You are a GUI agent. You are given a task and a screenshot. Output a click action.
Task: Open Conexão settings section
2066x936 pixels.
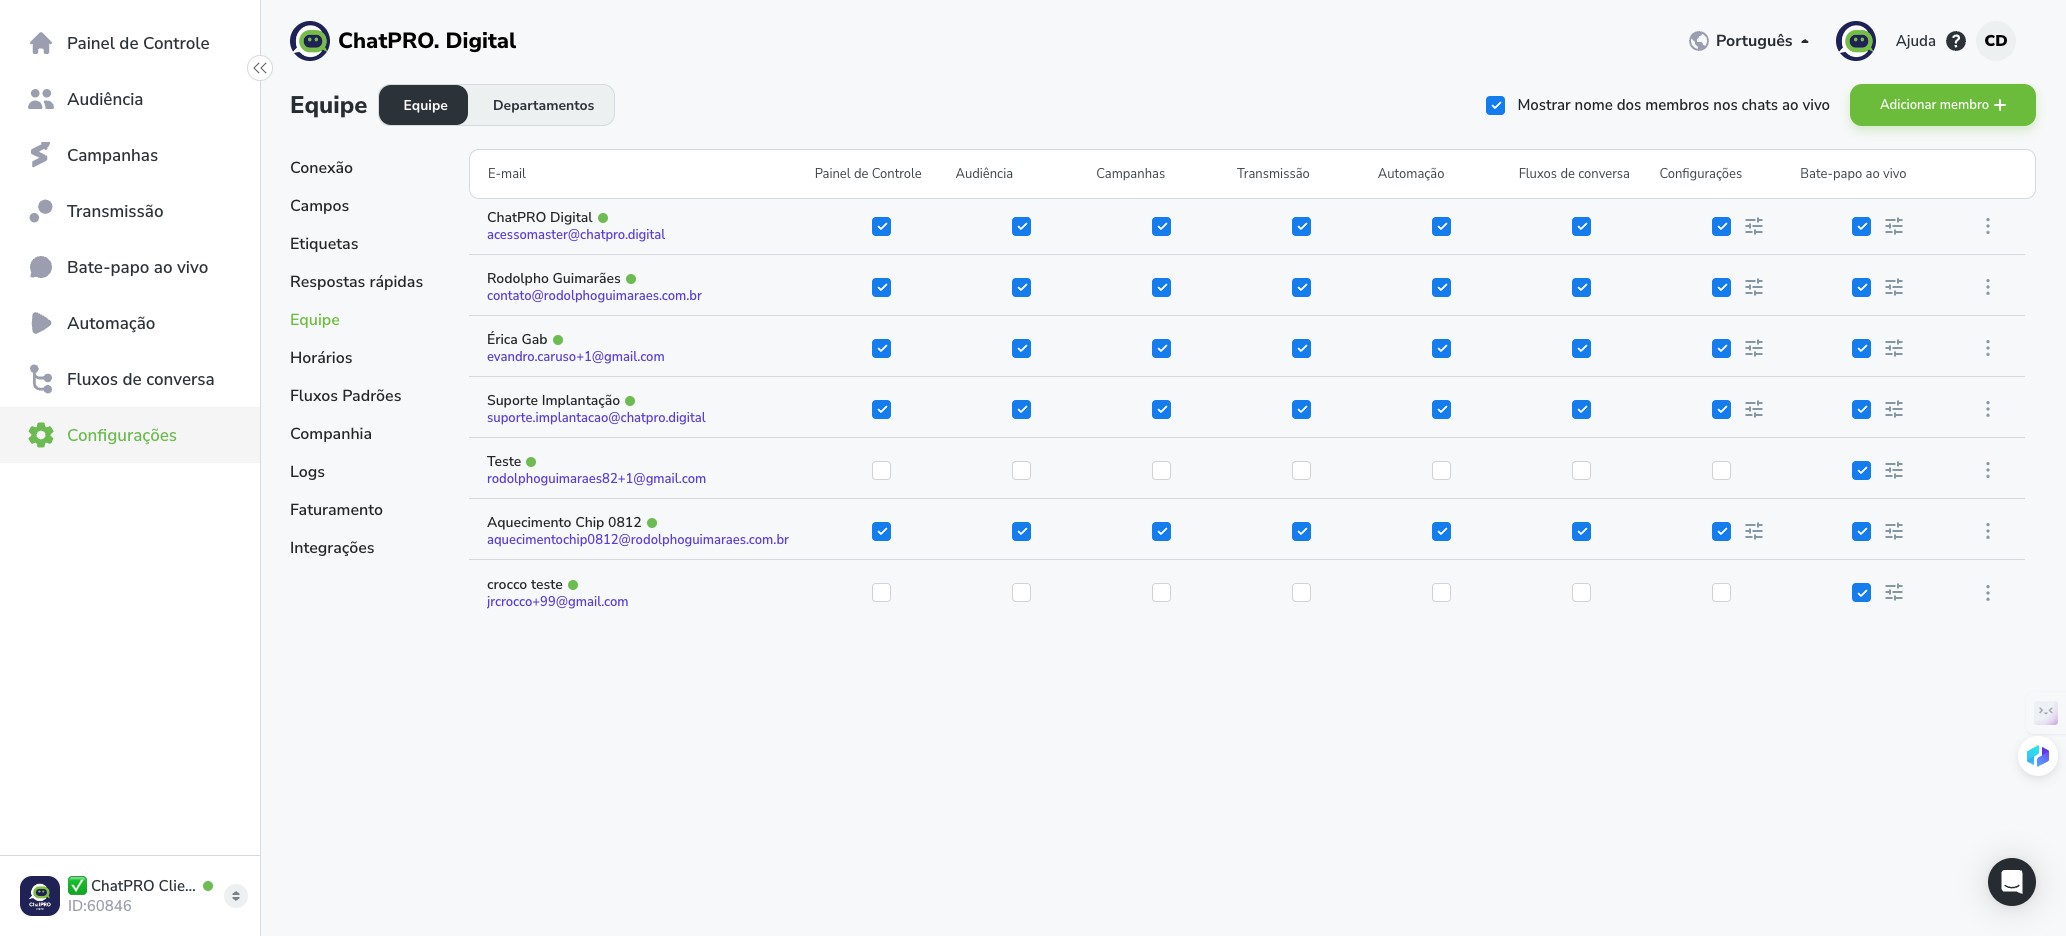coord(321,168)
